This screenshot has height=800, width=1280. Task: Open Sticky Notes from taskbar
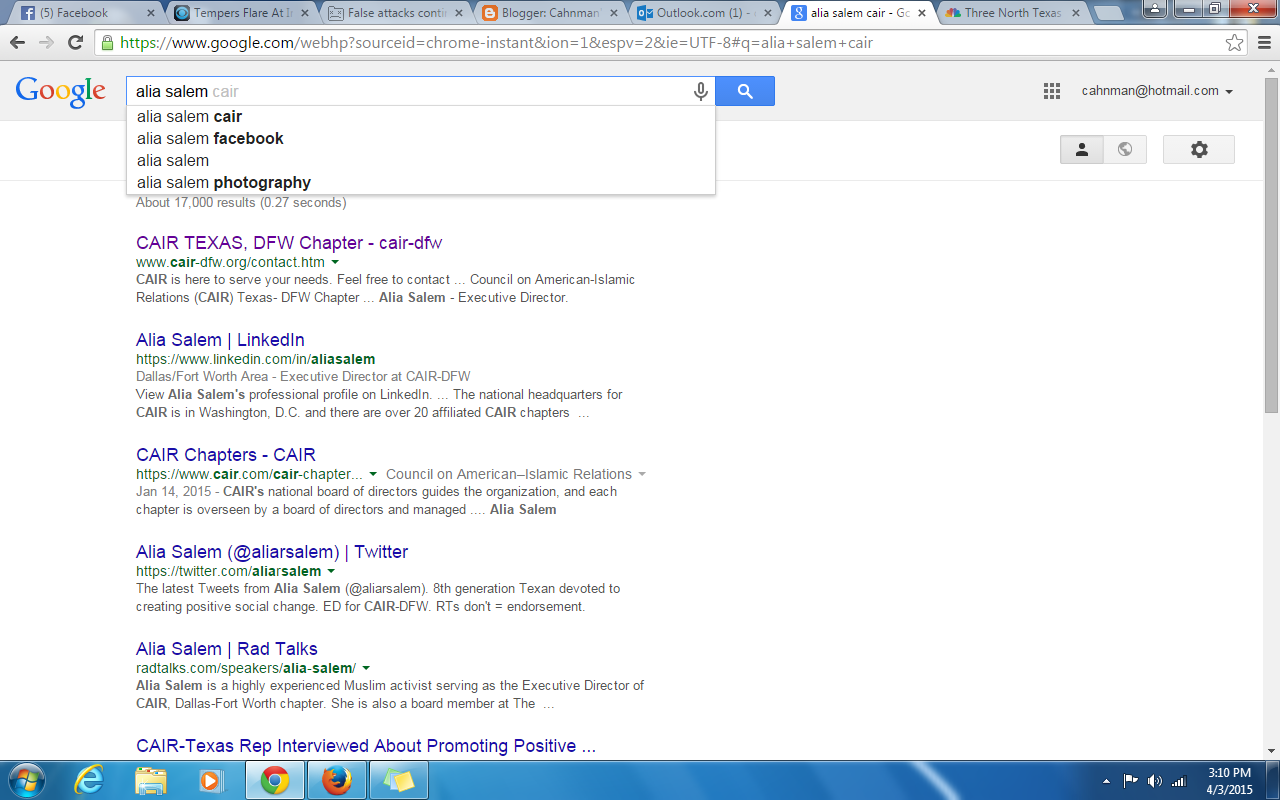coord(399,780)
